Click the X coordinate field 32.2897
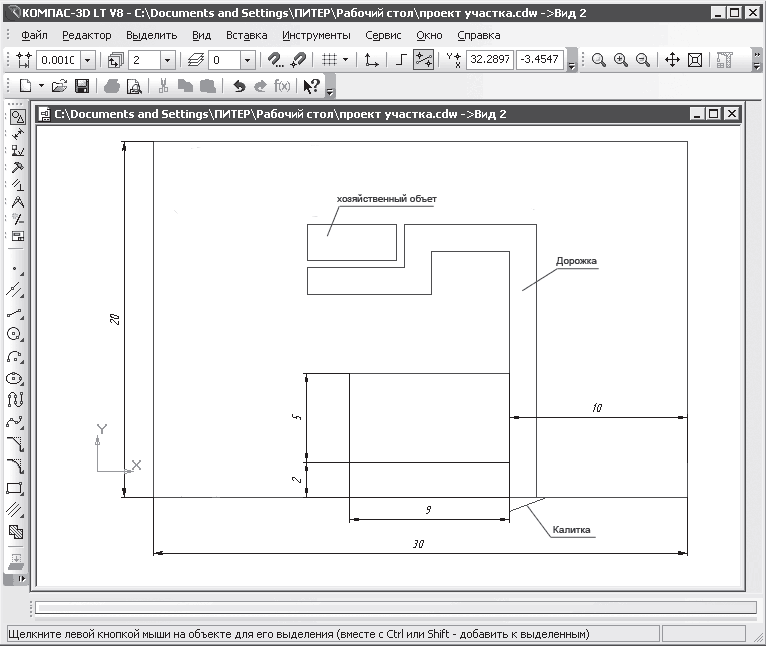The width and height of the screenshot is (766, 646). [x=490, y=60]
